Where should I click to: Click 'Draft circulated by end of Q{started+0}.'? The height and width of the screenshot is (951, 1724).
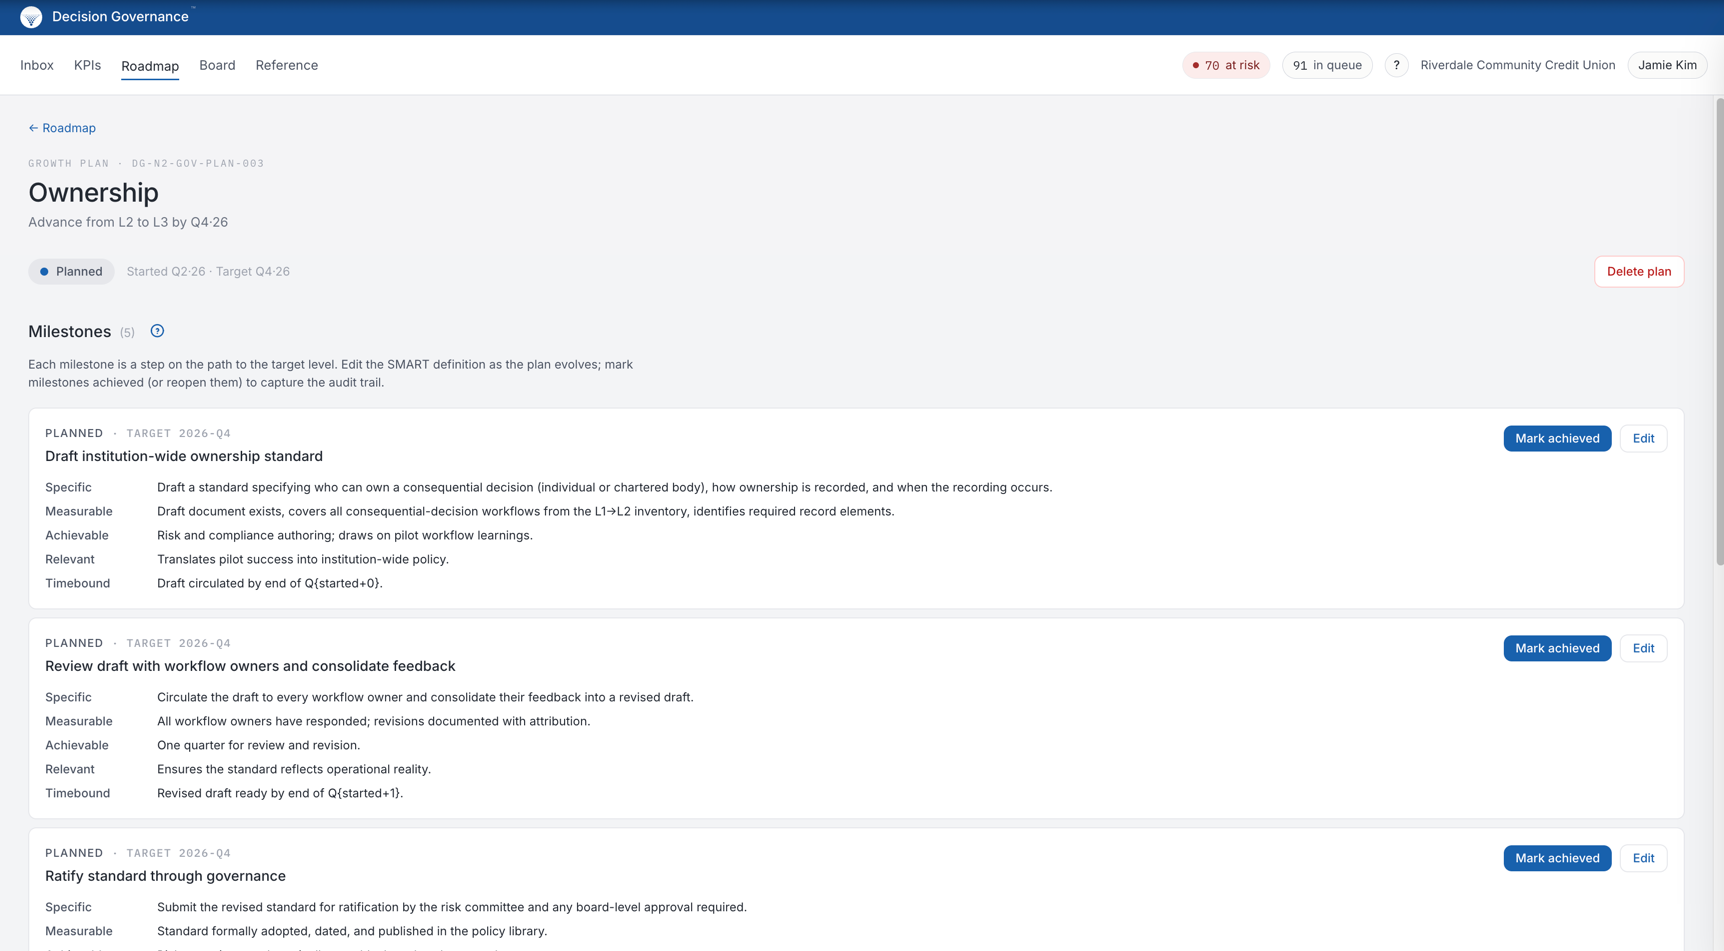point(270,583)
